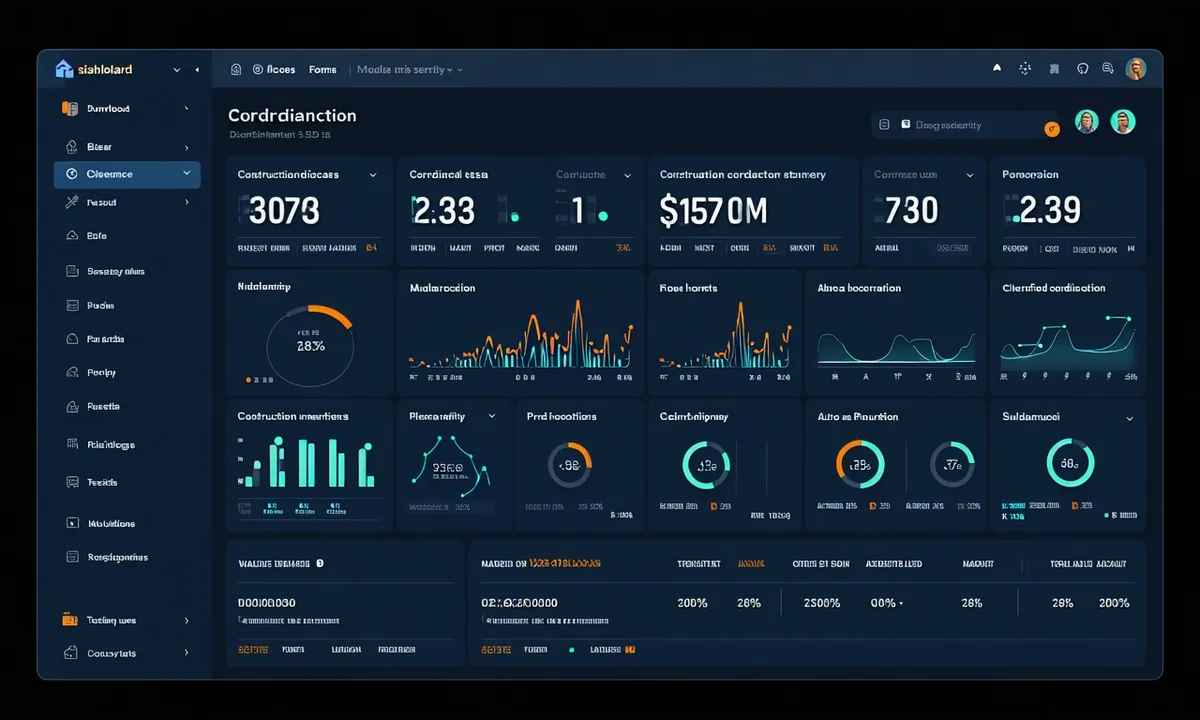Click the icon beside 'Fan srdia' sidebar item
Screen dimensions: 1200x720
(x=71, y=339)
